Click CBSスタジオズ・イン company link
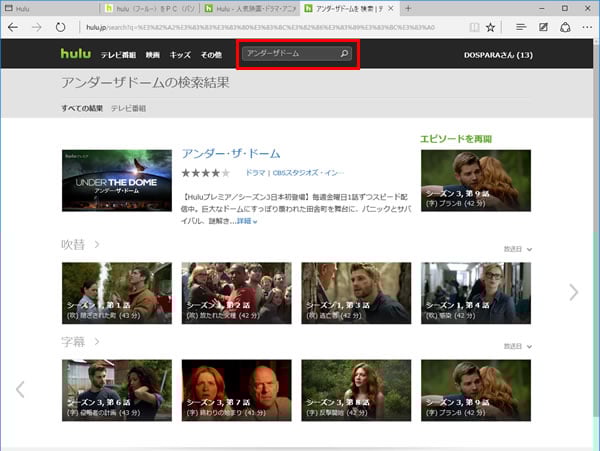The height and width of the screenshot is (451, 600). 308,173
